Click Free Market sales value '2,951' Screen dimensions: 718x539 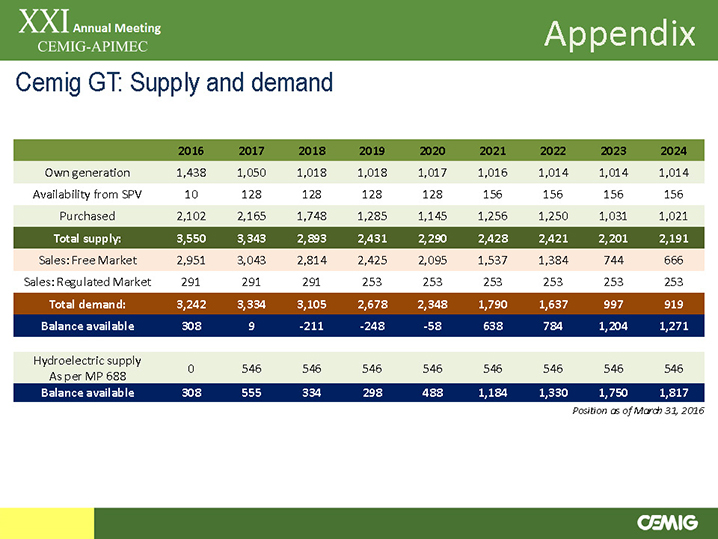pos(191,260)
